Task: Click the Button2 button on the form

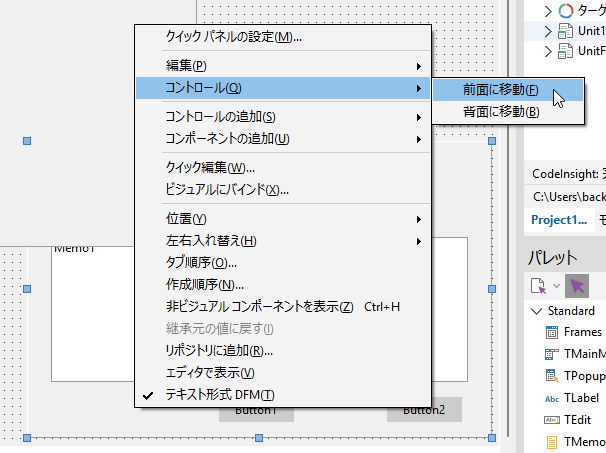Action: point(424,410)
